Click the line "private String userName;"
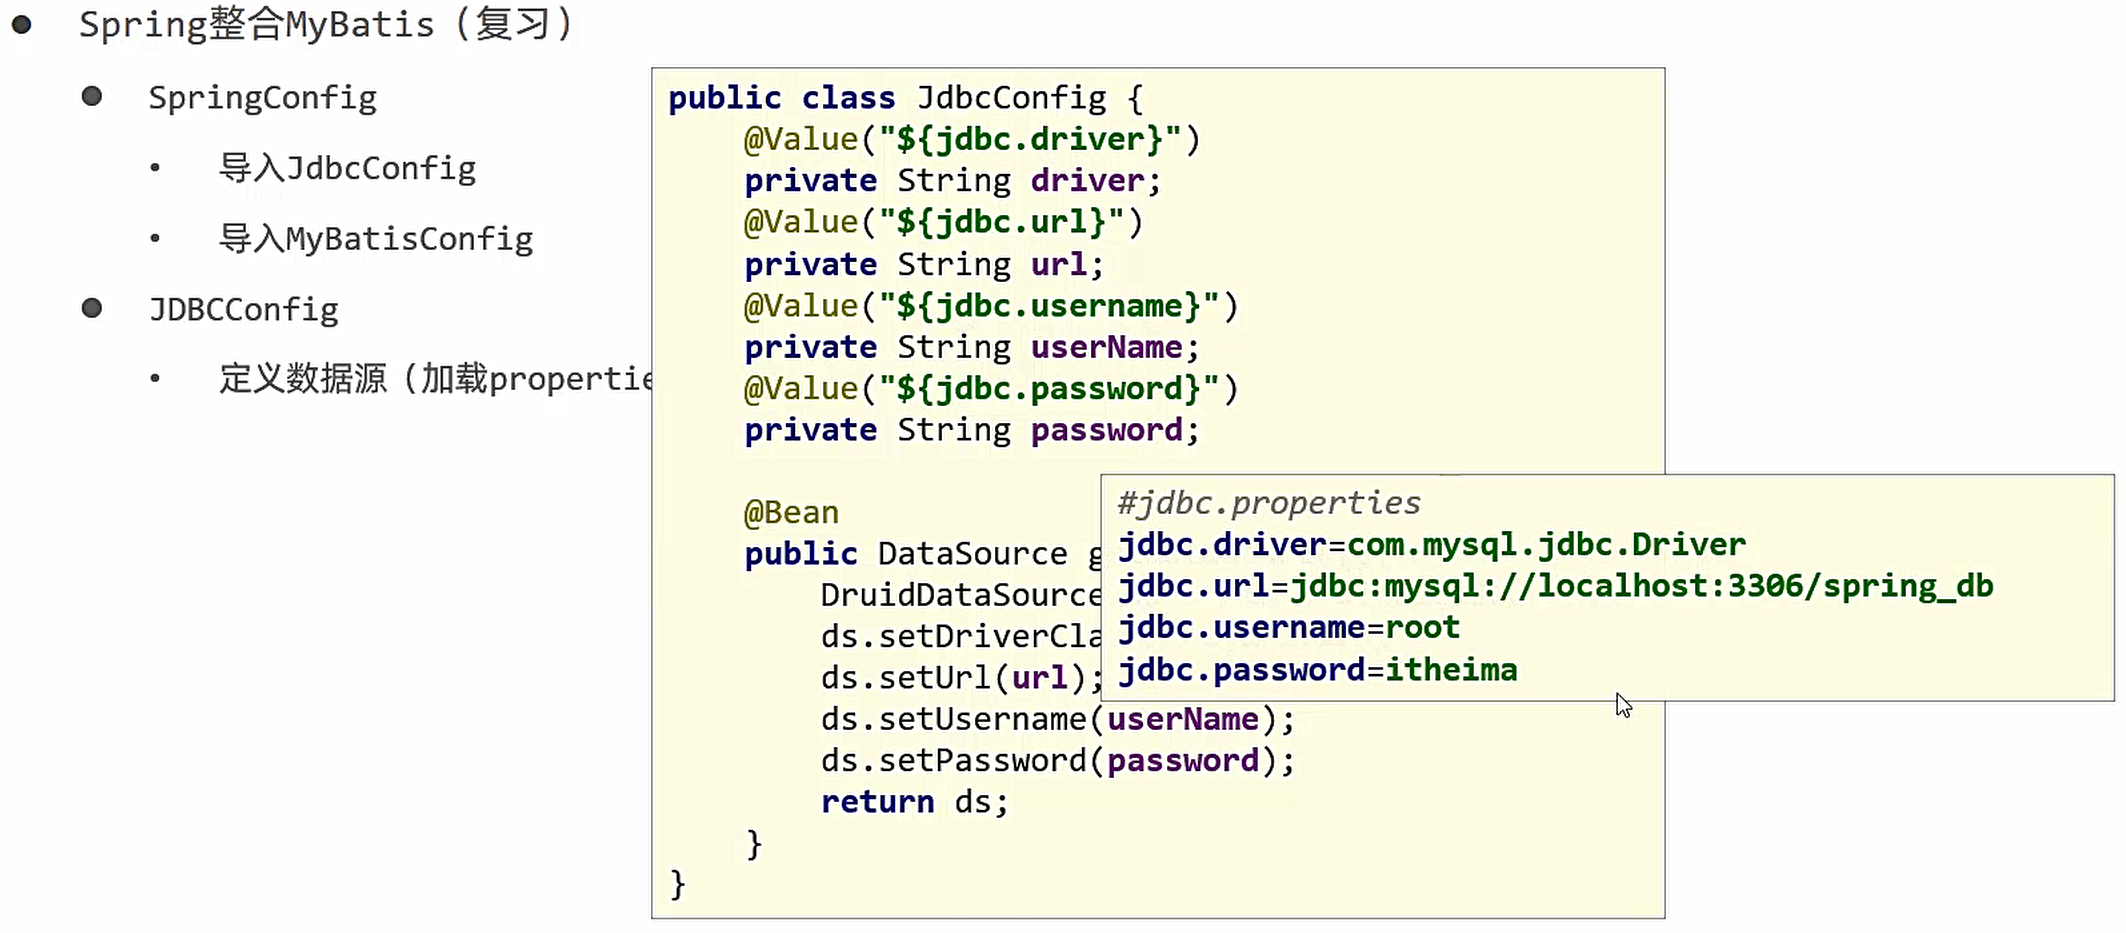Screen dimensions: 2126x933 (971, 347)
